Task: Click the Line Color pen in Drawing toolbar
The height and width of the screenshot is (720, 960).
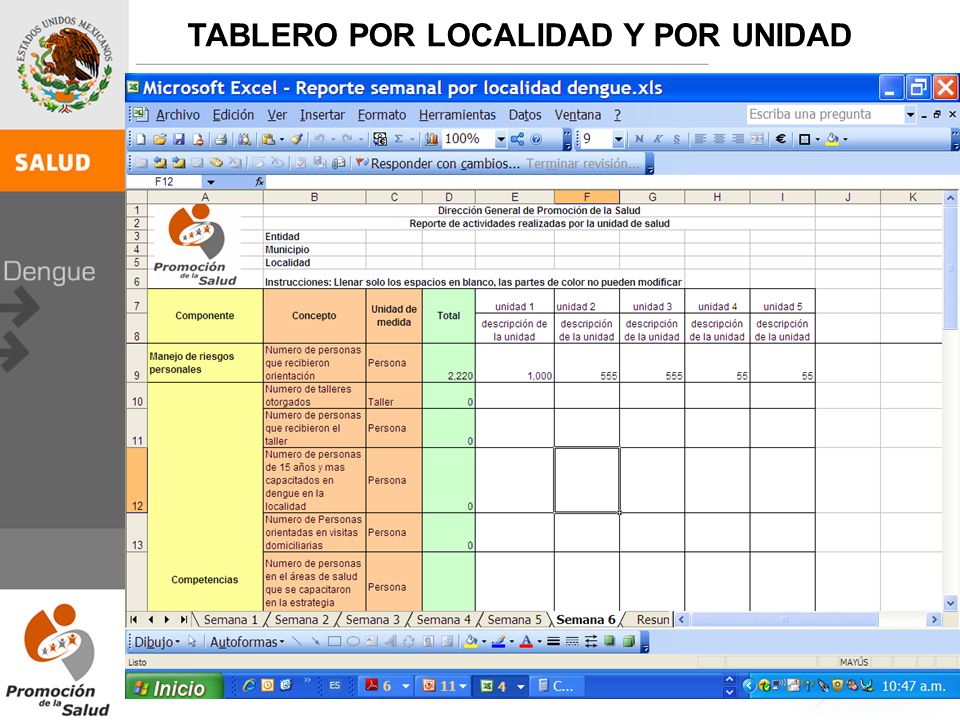Action: [x=498, y=642]
